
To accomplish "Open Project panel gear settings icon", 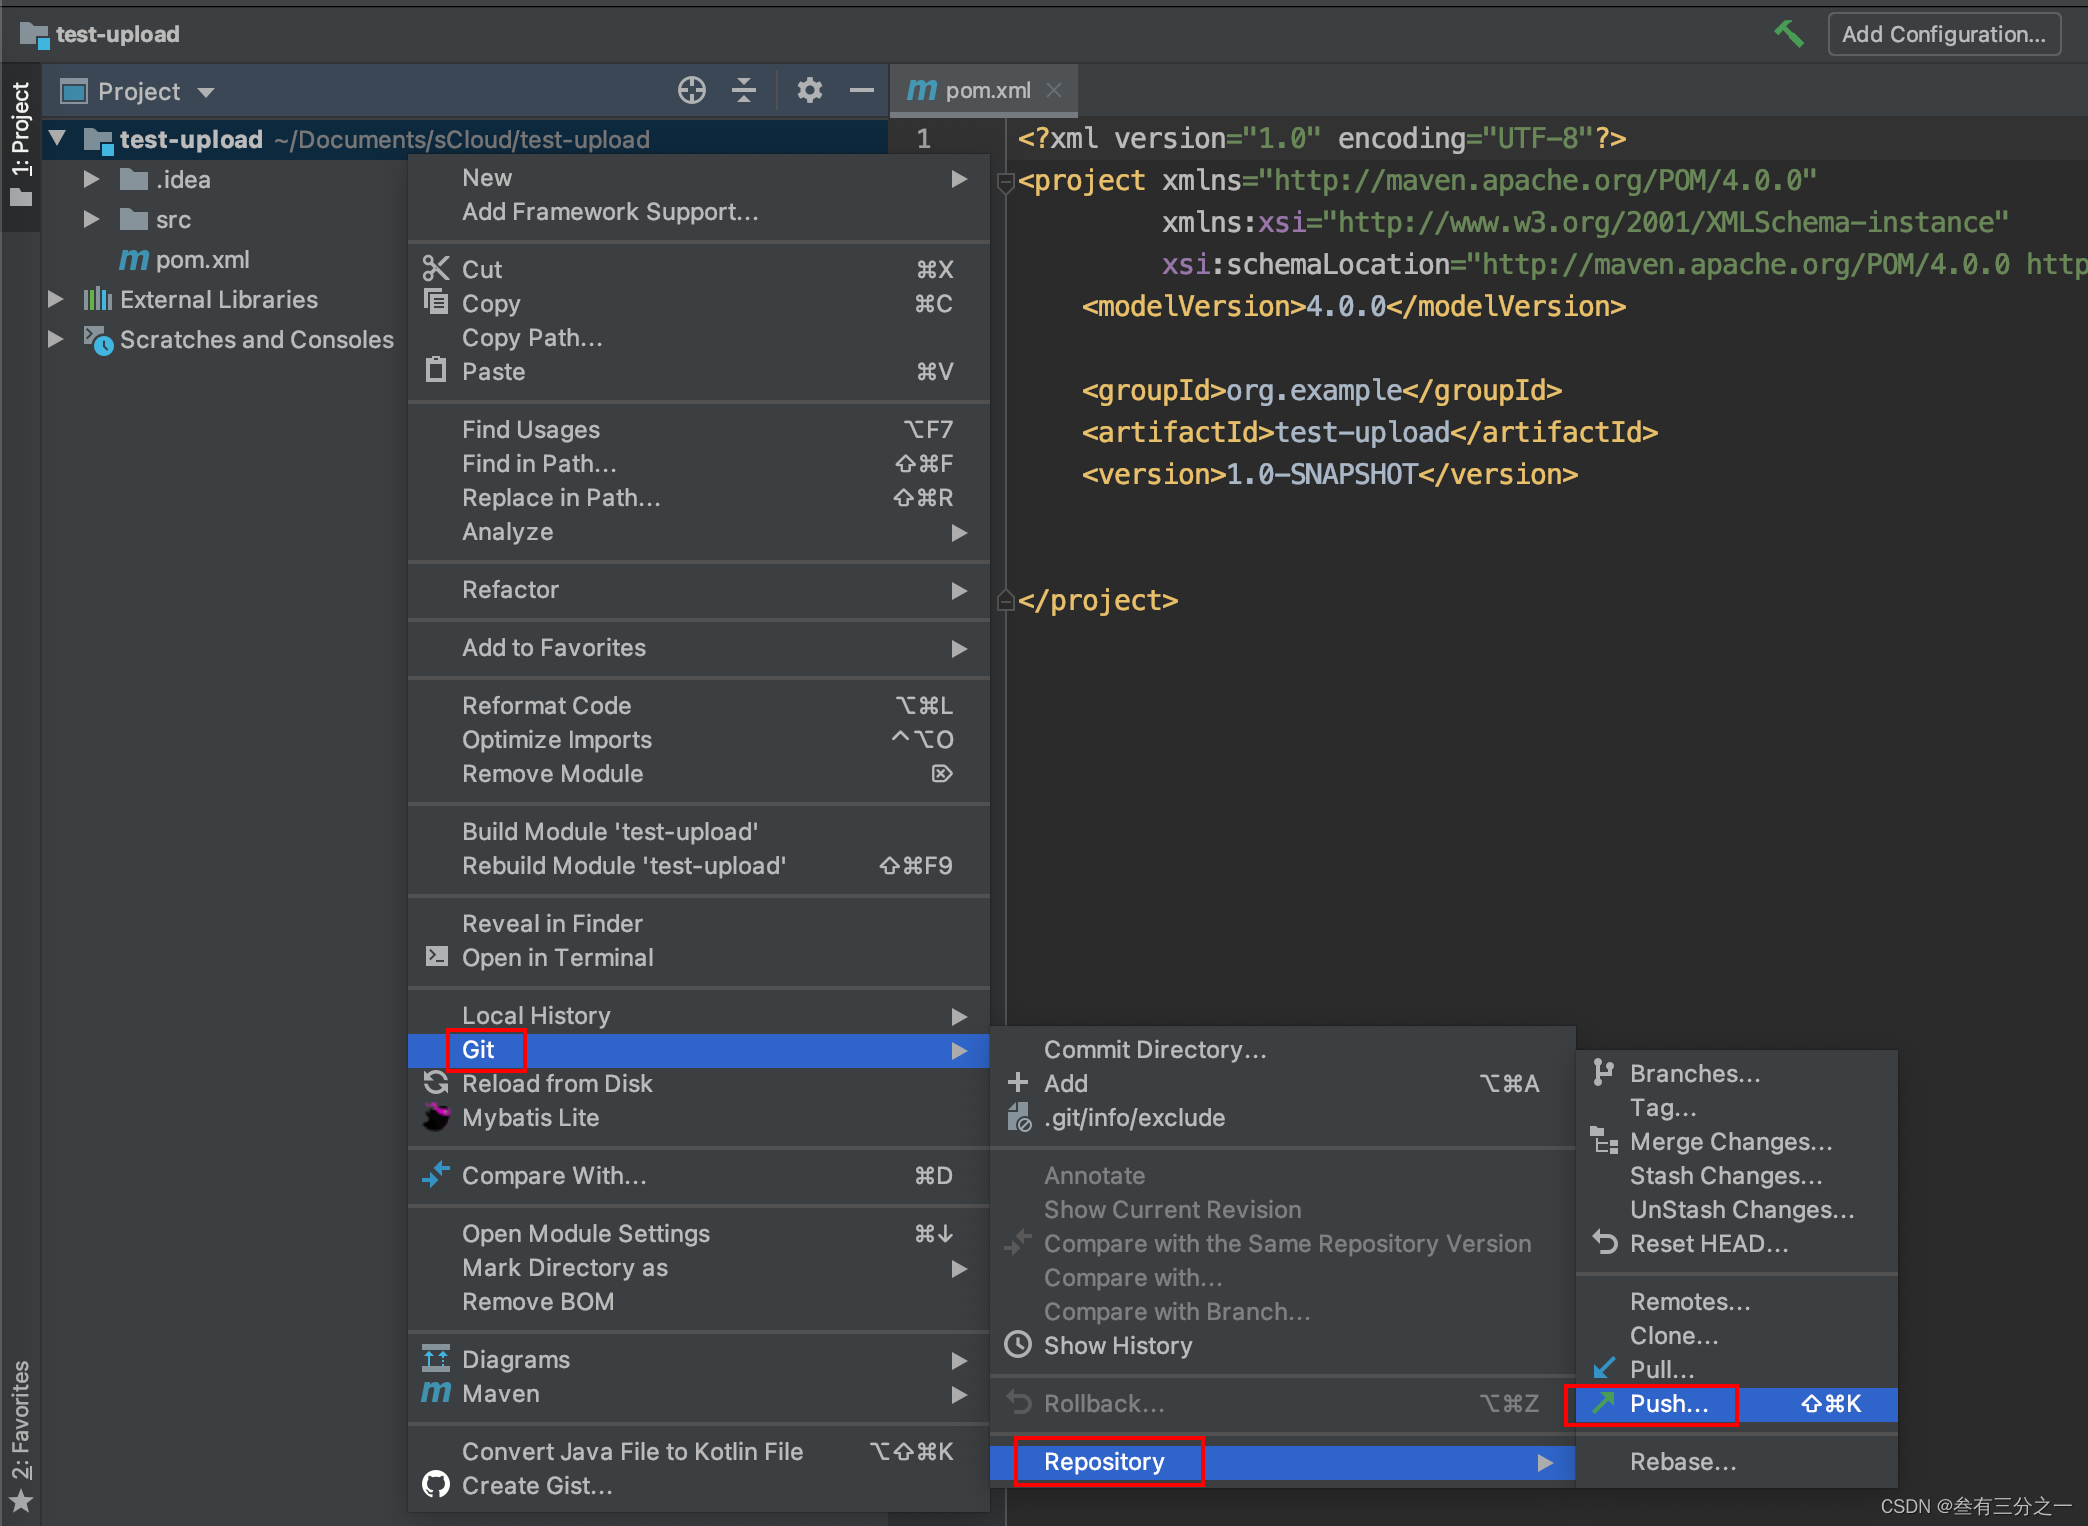I will point(809,91).
